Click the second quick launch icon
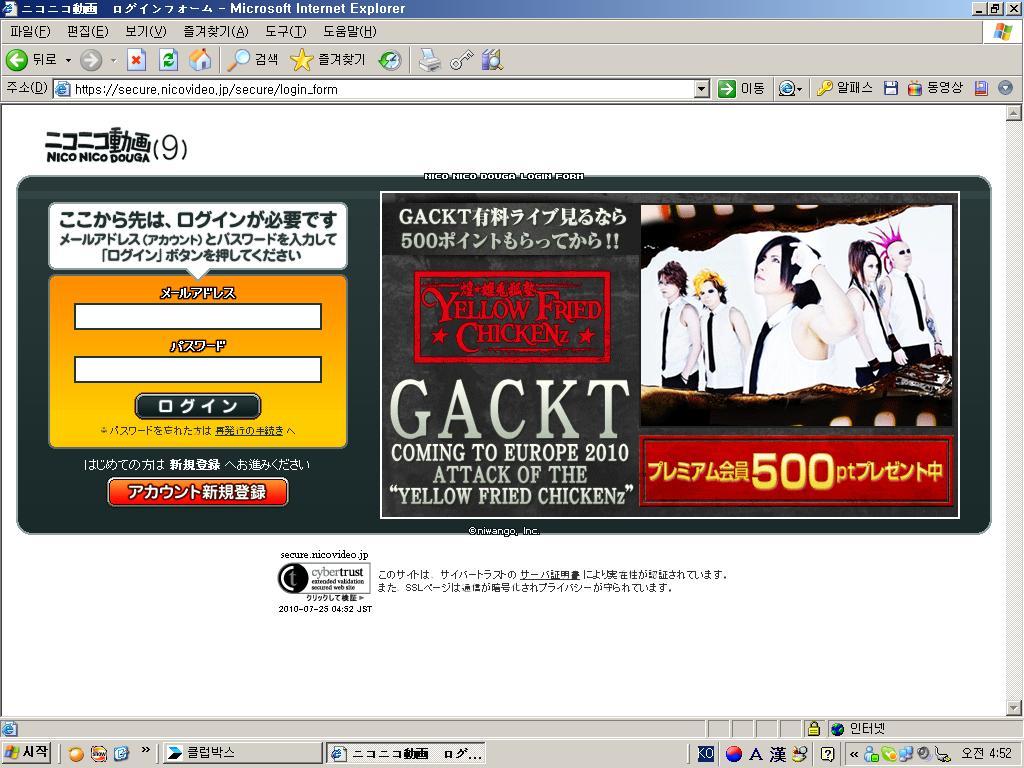The width and height of the screenshot is (1024, 768). point(99,754)
